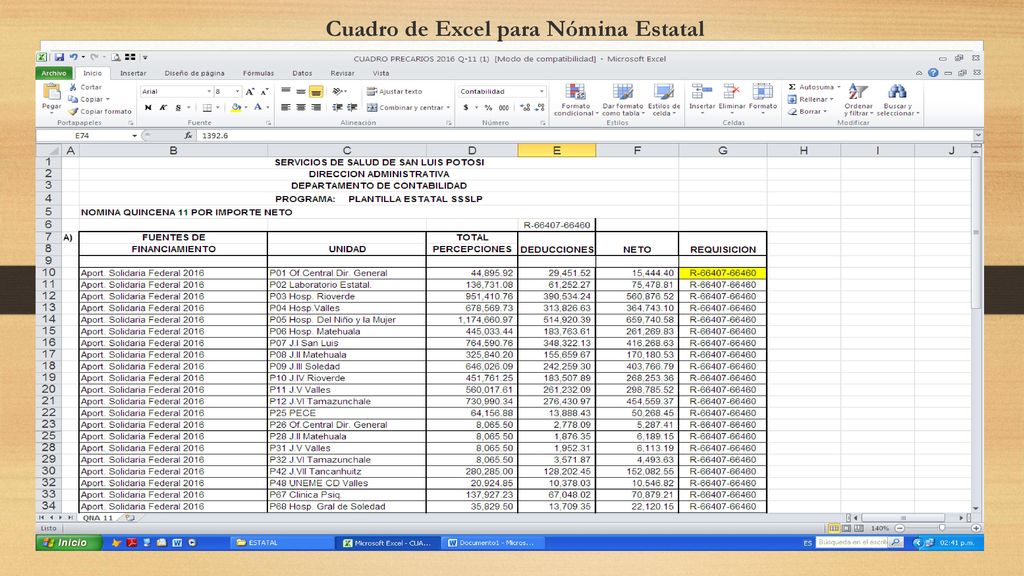This screenshot has height=576, width=1024.
Task: Open ESTATAL folder taskbar button
Action: [281, 543]
